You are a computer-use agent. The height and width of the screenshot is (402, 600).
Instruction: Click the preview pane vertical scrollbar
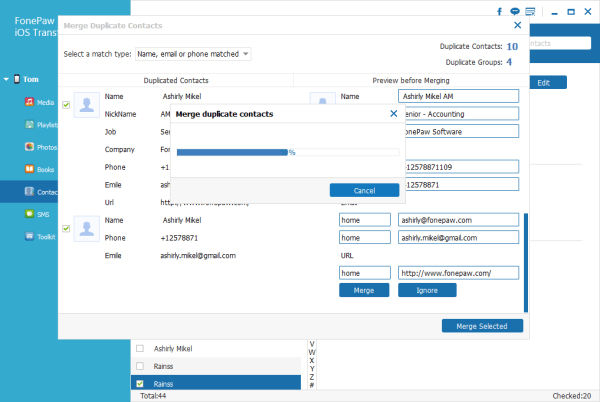526,263
